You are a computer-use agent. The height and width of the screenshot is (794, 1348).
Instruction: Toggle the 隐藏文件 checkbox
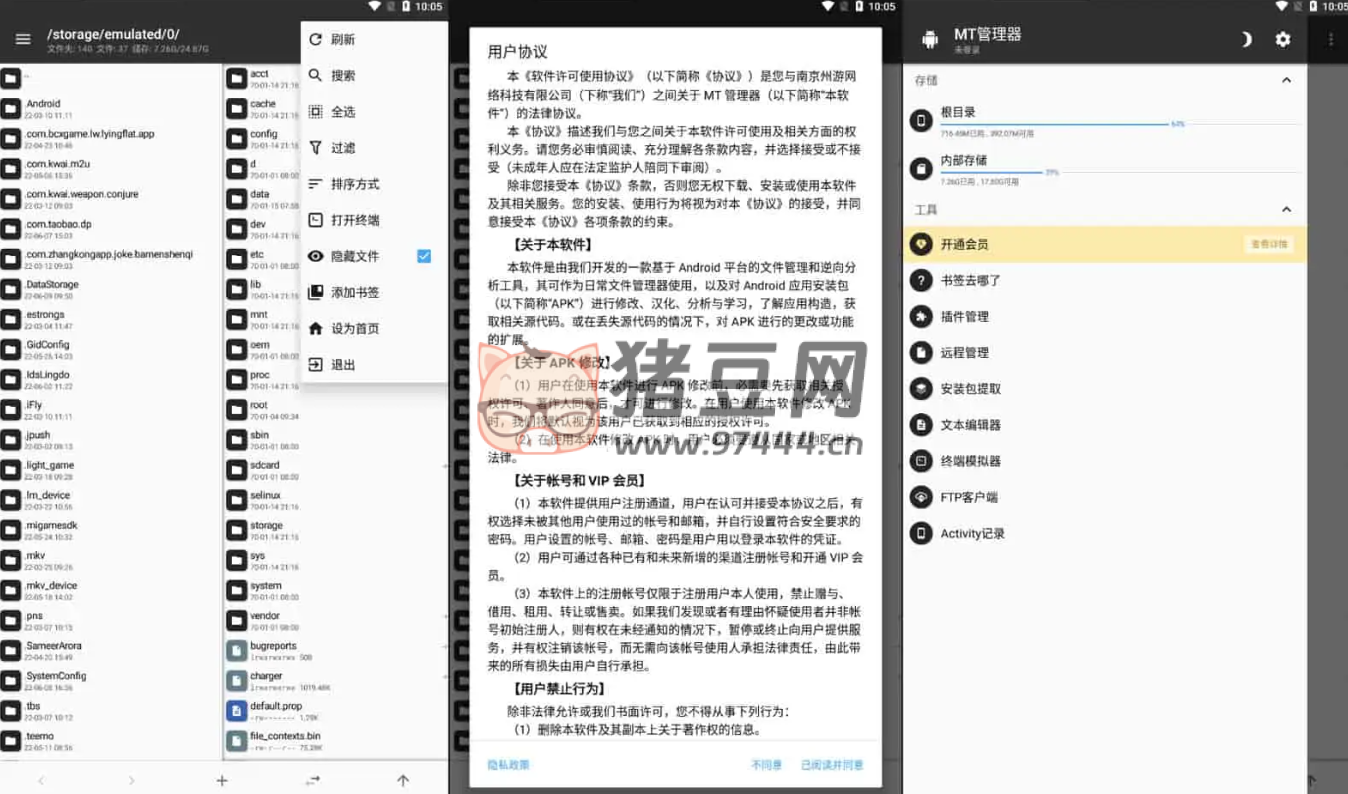[423, 256]
